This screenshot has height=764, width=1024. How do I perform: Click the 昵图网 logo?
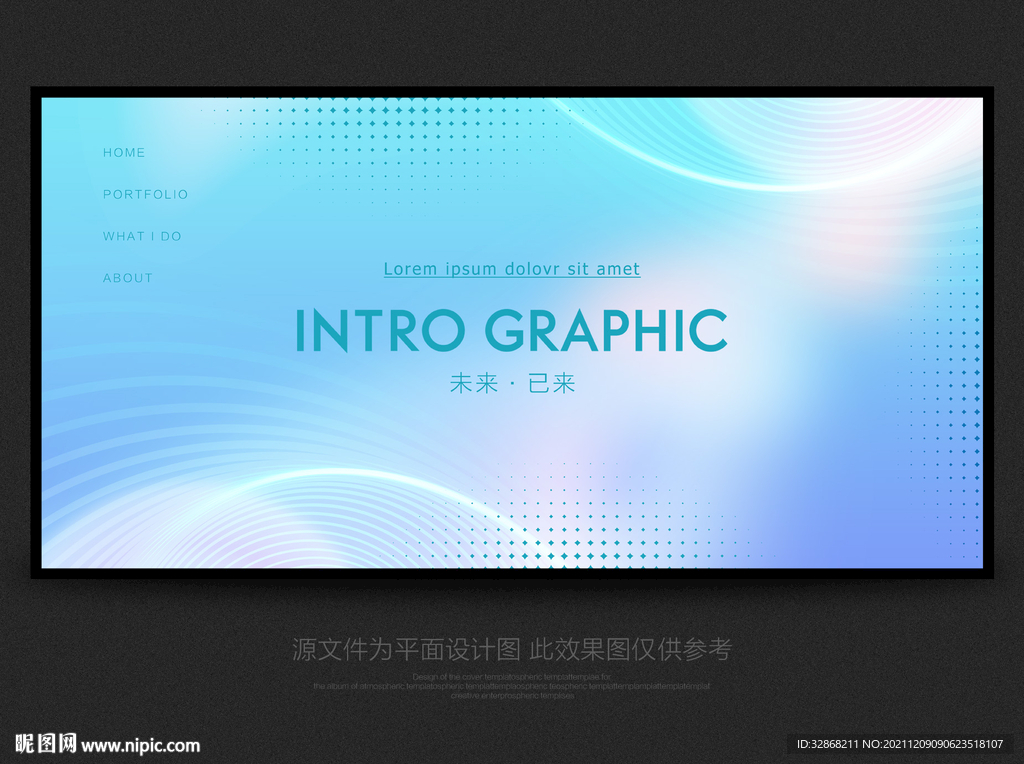point(46,744)
